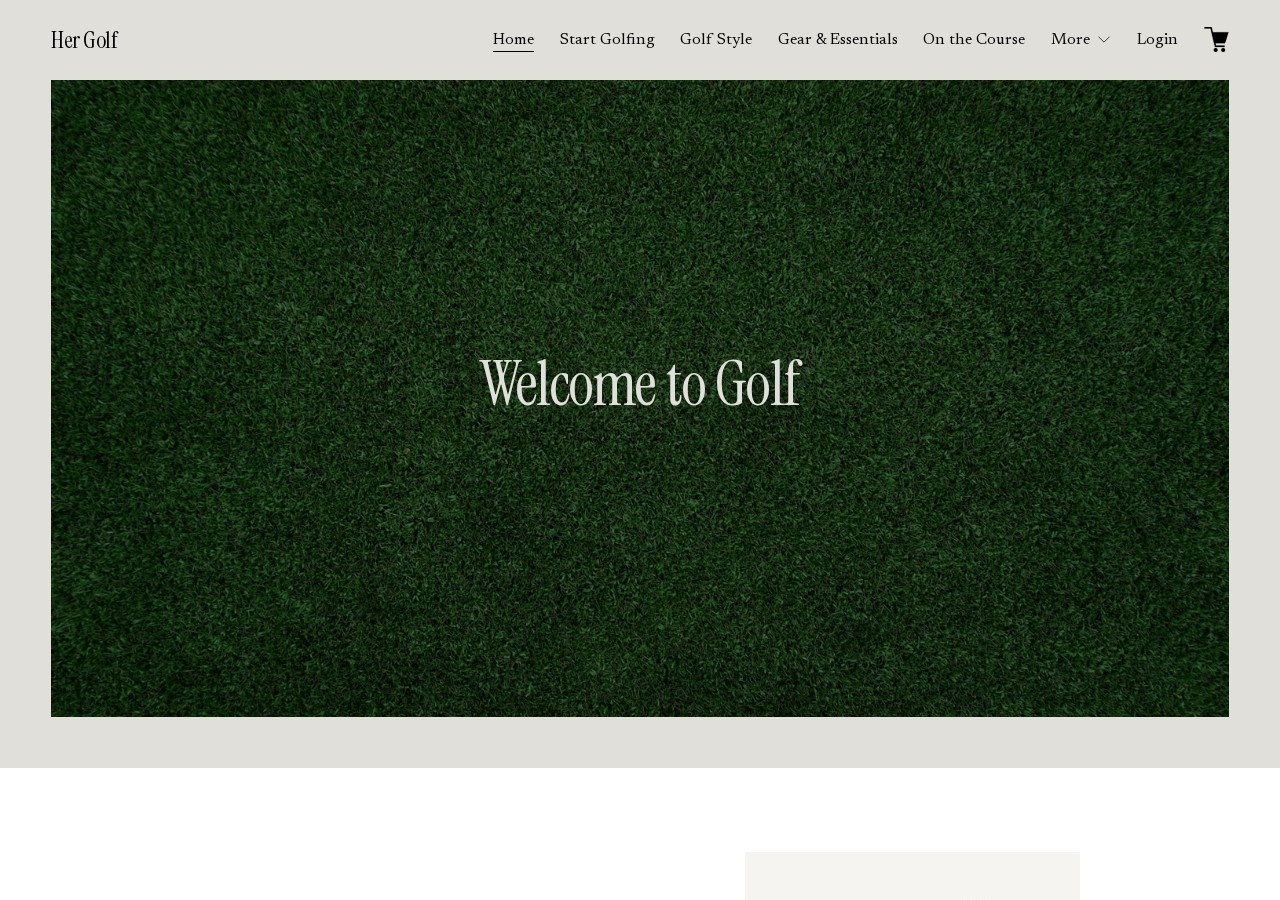Navigate to Golf Style
The image size is (1280, 900).
point(716,40)
